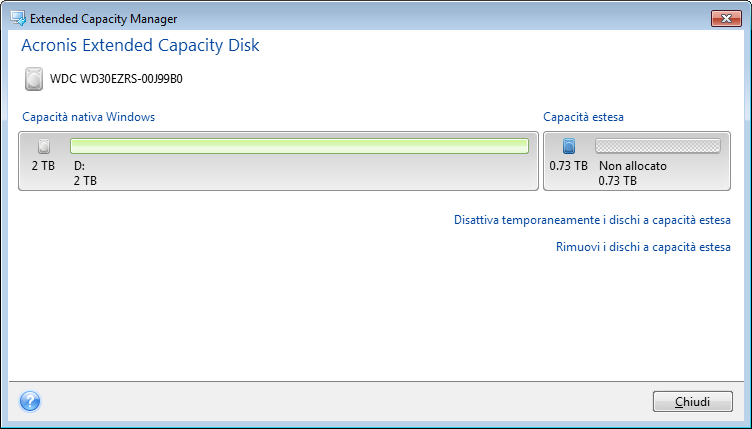Image resolution: width=752 pixels, height=429 pixels.
Task: Click Disattiva temporaneamente i dischi a capacità estesa
Action: pyautogui.click(x=592, y=220)
